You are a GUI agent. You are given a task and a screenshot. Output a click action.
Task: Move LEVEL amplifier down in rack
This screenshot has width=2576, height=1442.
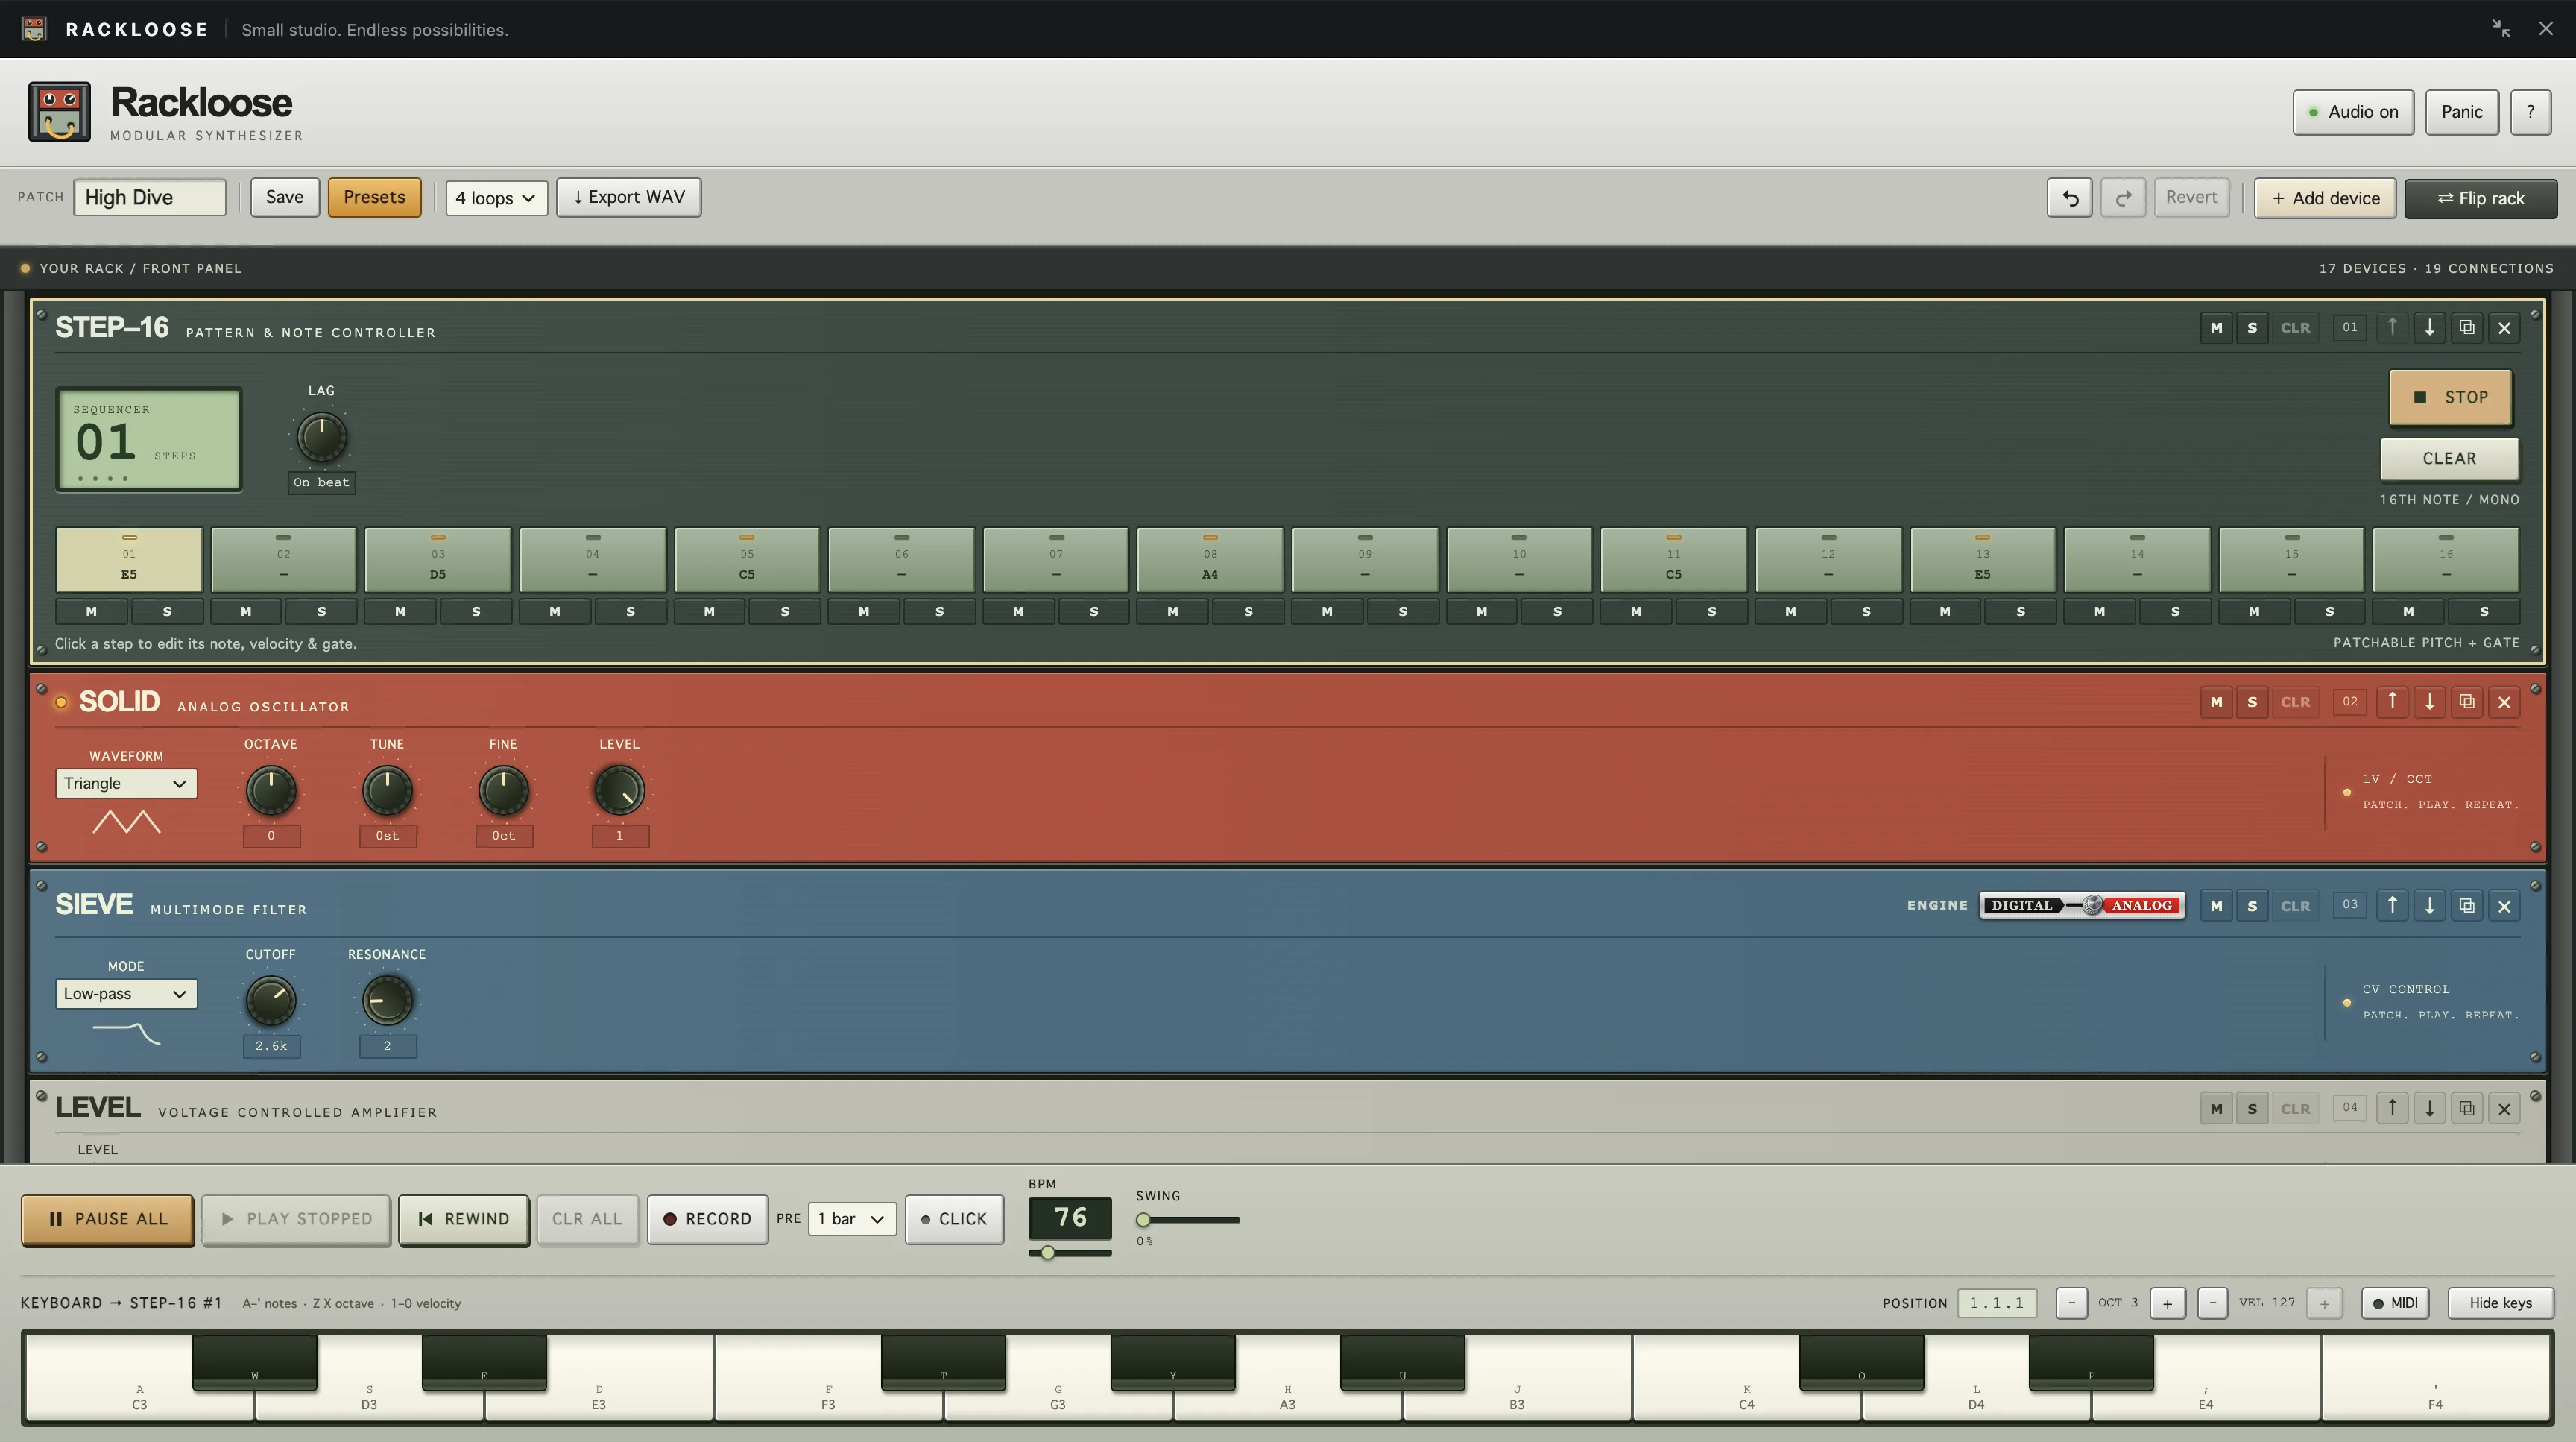pyautogui.click(x=2429, y=1108)
